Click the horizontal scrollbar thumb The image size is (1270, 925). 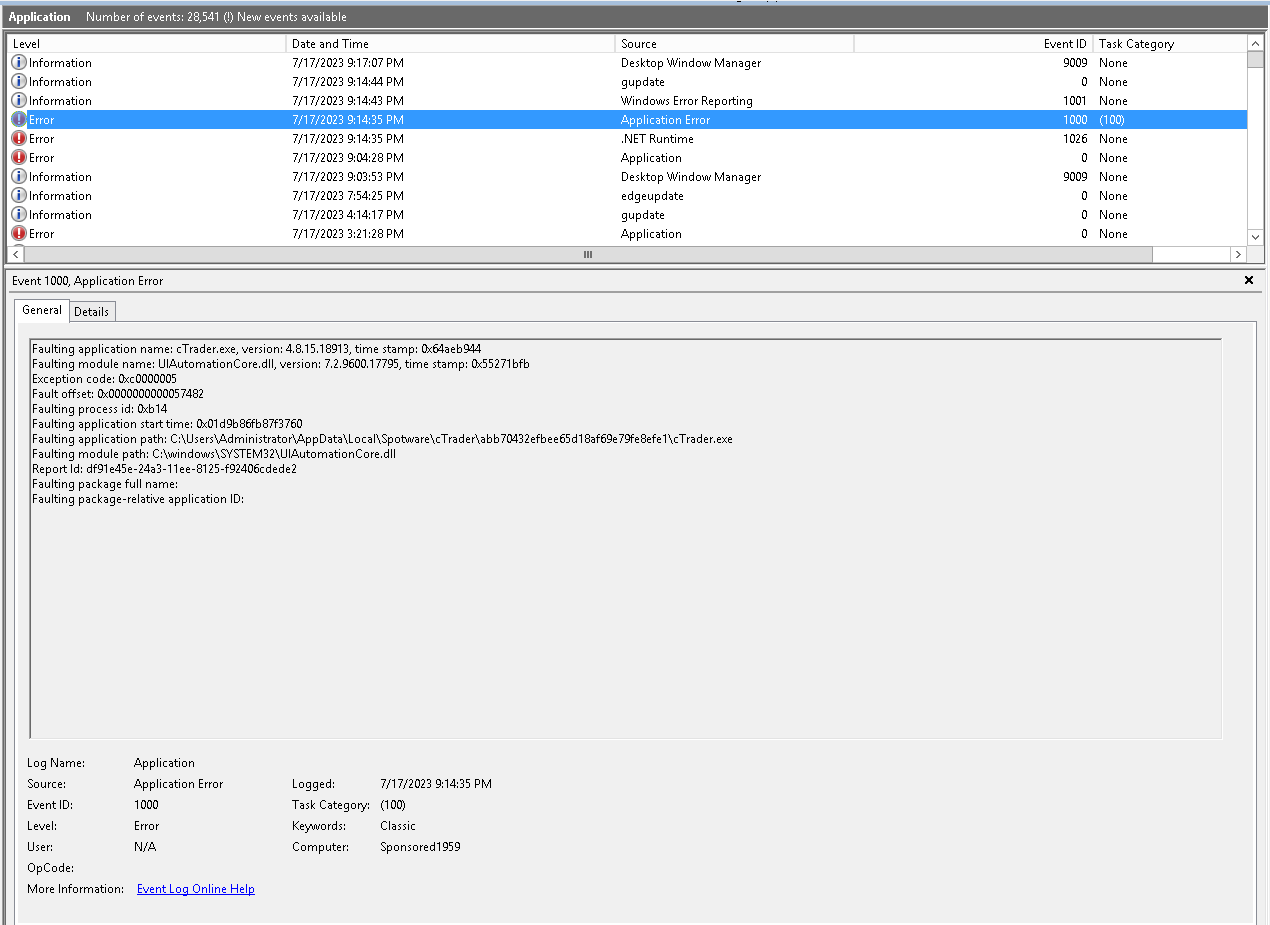pyautogui.click(x=588, y=255)
